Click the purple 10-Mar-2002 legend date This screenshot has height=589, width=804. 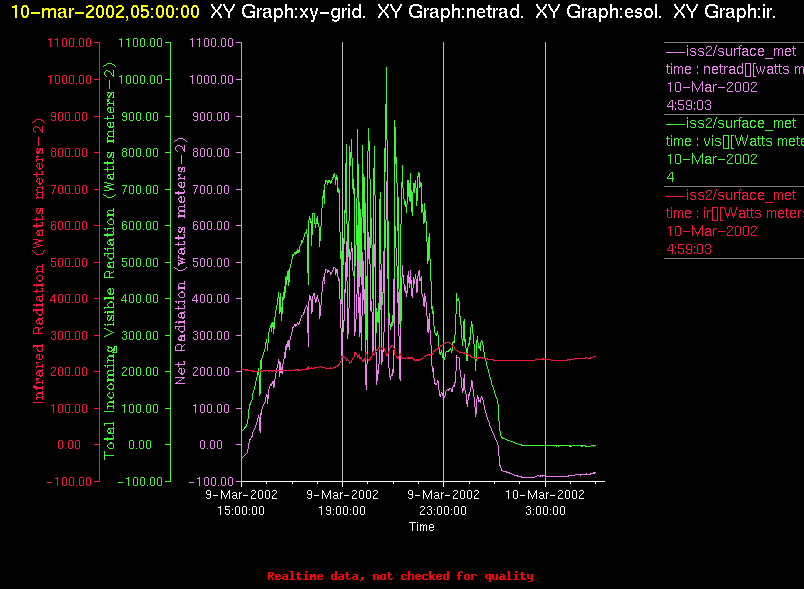tap(712, 87)
